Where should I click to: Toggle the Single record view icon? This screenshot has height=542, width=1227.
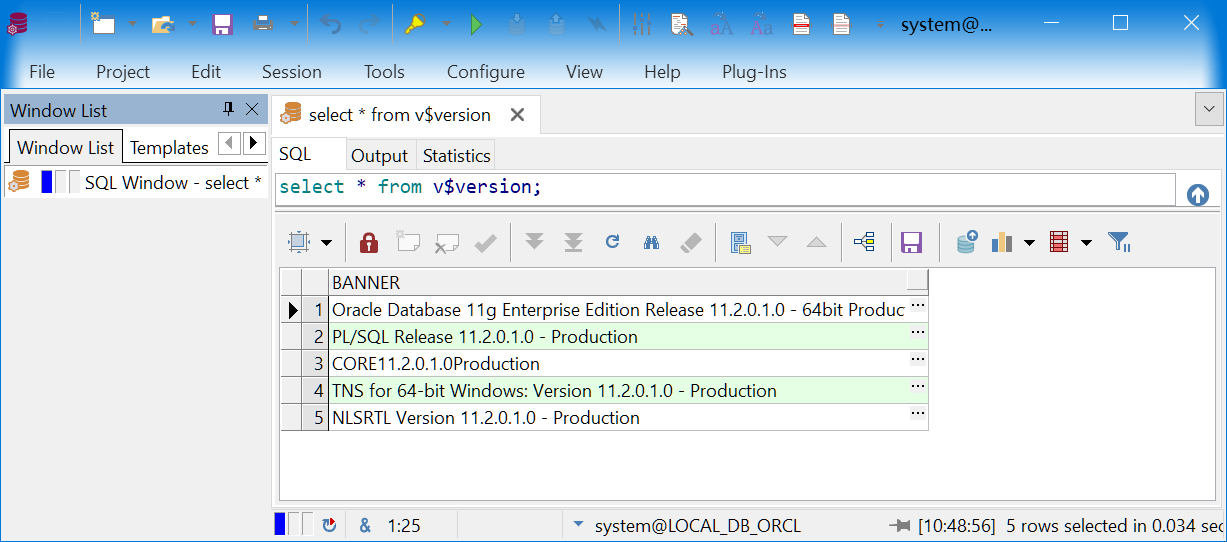740,242
